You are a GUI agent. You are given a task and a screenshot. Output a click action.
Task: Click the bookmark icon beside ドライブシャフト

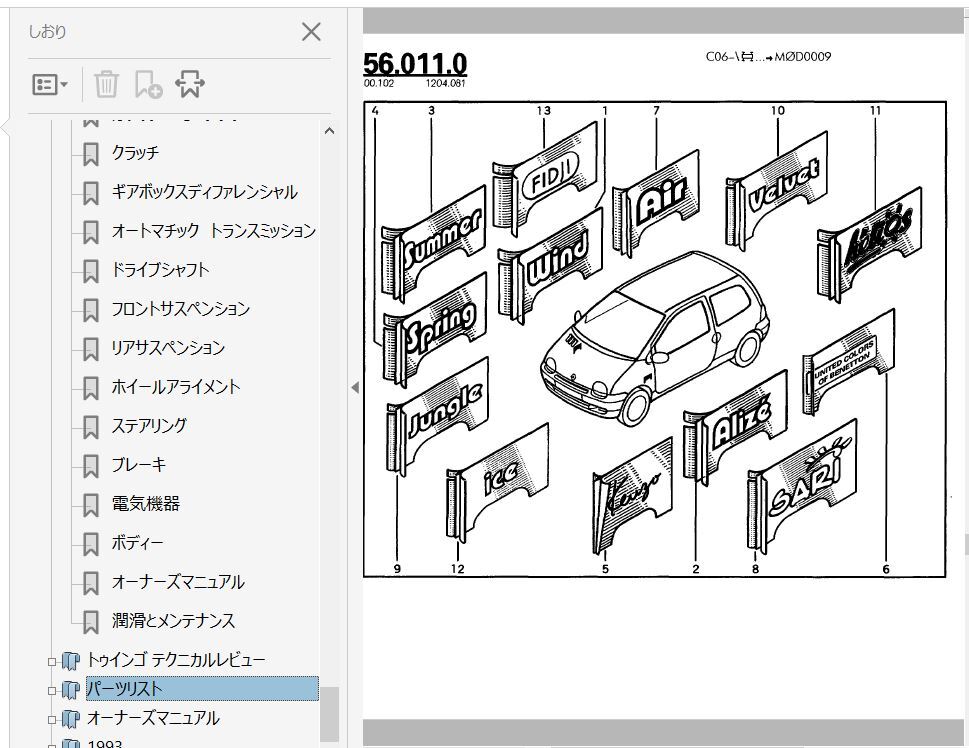[91, 271]
